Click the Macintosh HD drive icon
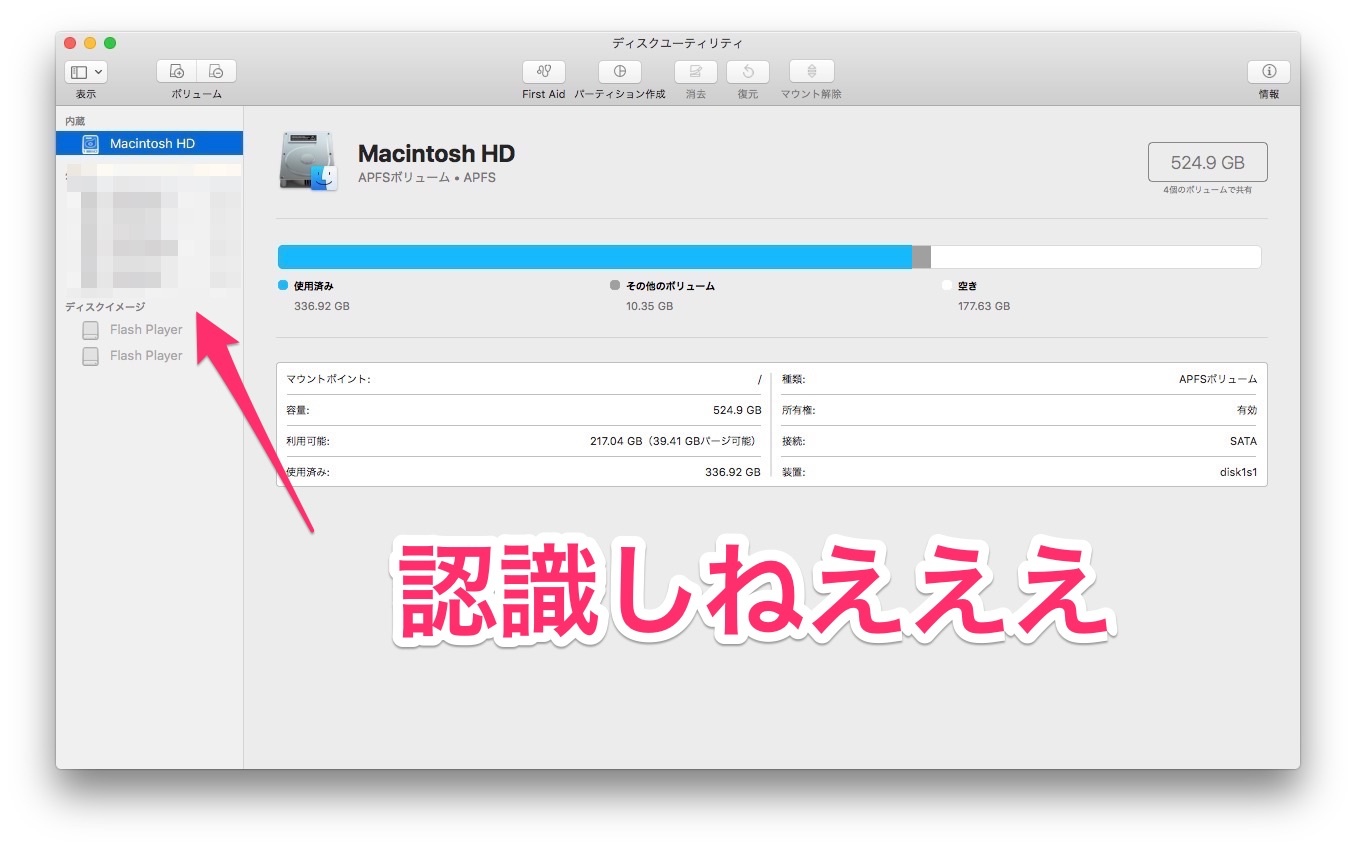The image size is (1356, 849). click(x=308, y=162)
